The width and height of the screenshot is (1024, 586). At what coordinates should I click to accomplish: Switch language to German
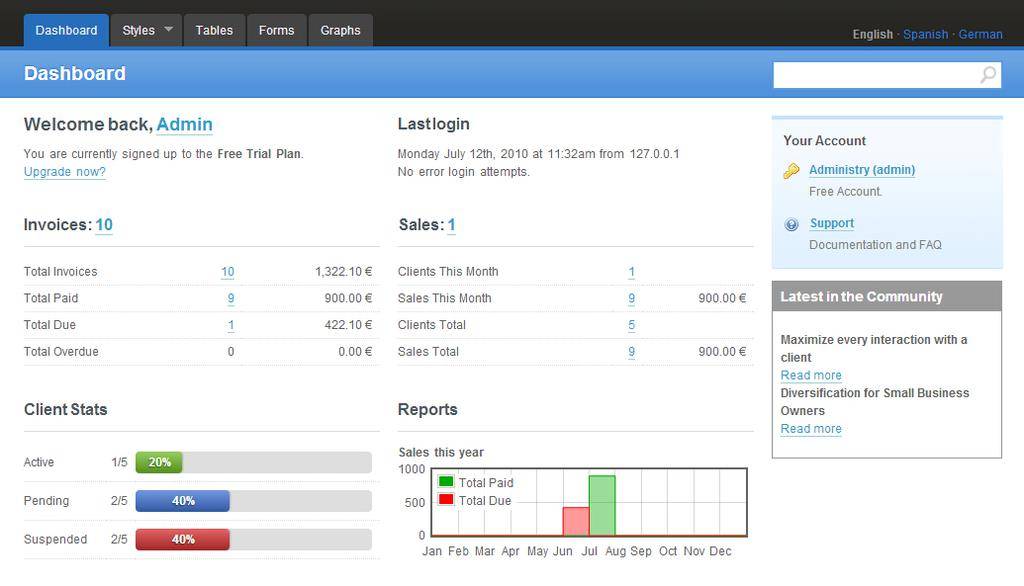coord(980,34)
